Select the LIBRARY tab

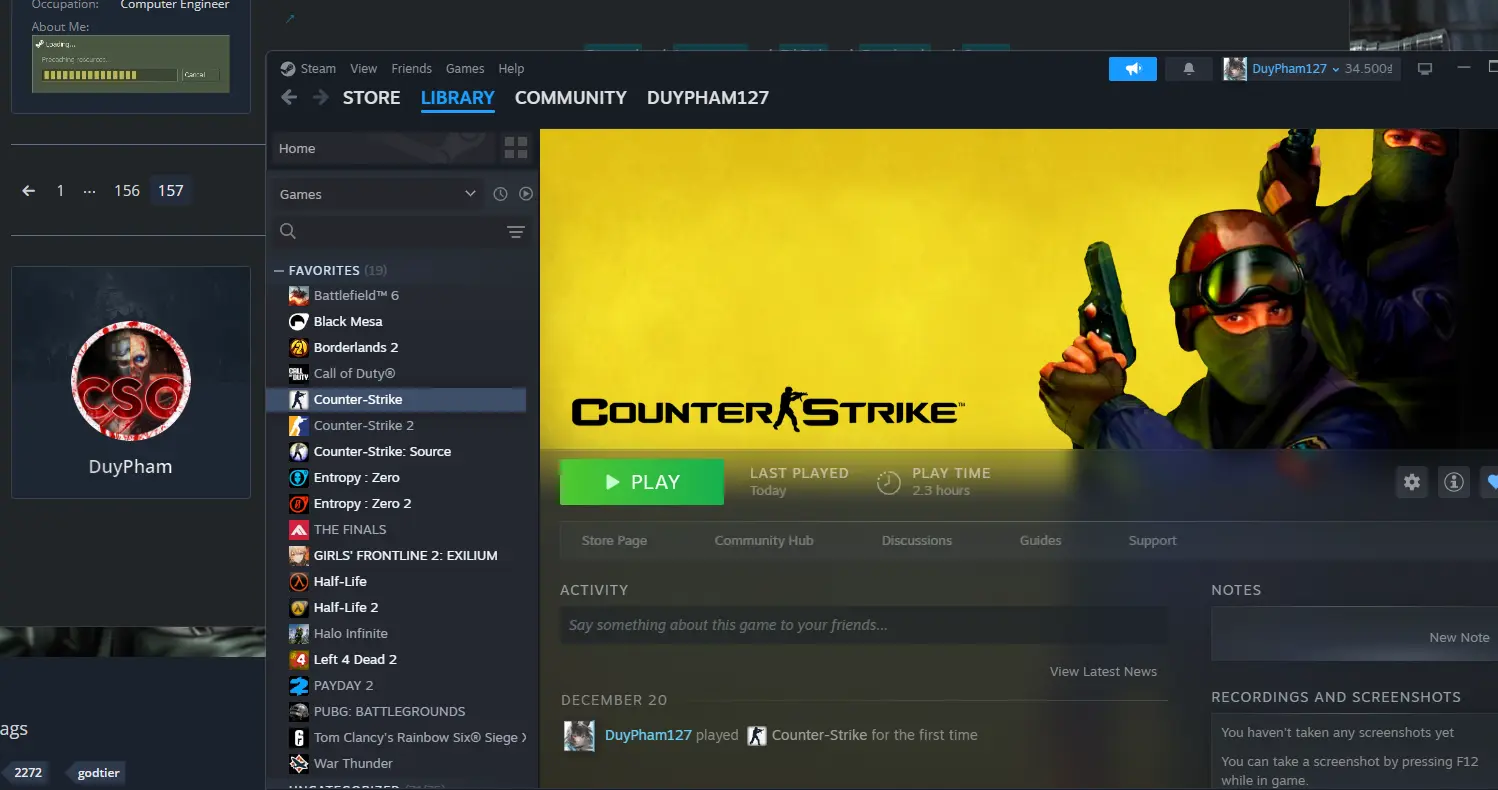(458, 98)
